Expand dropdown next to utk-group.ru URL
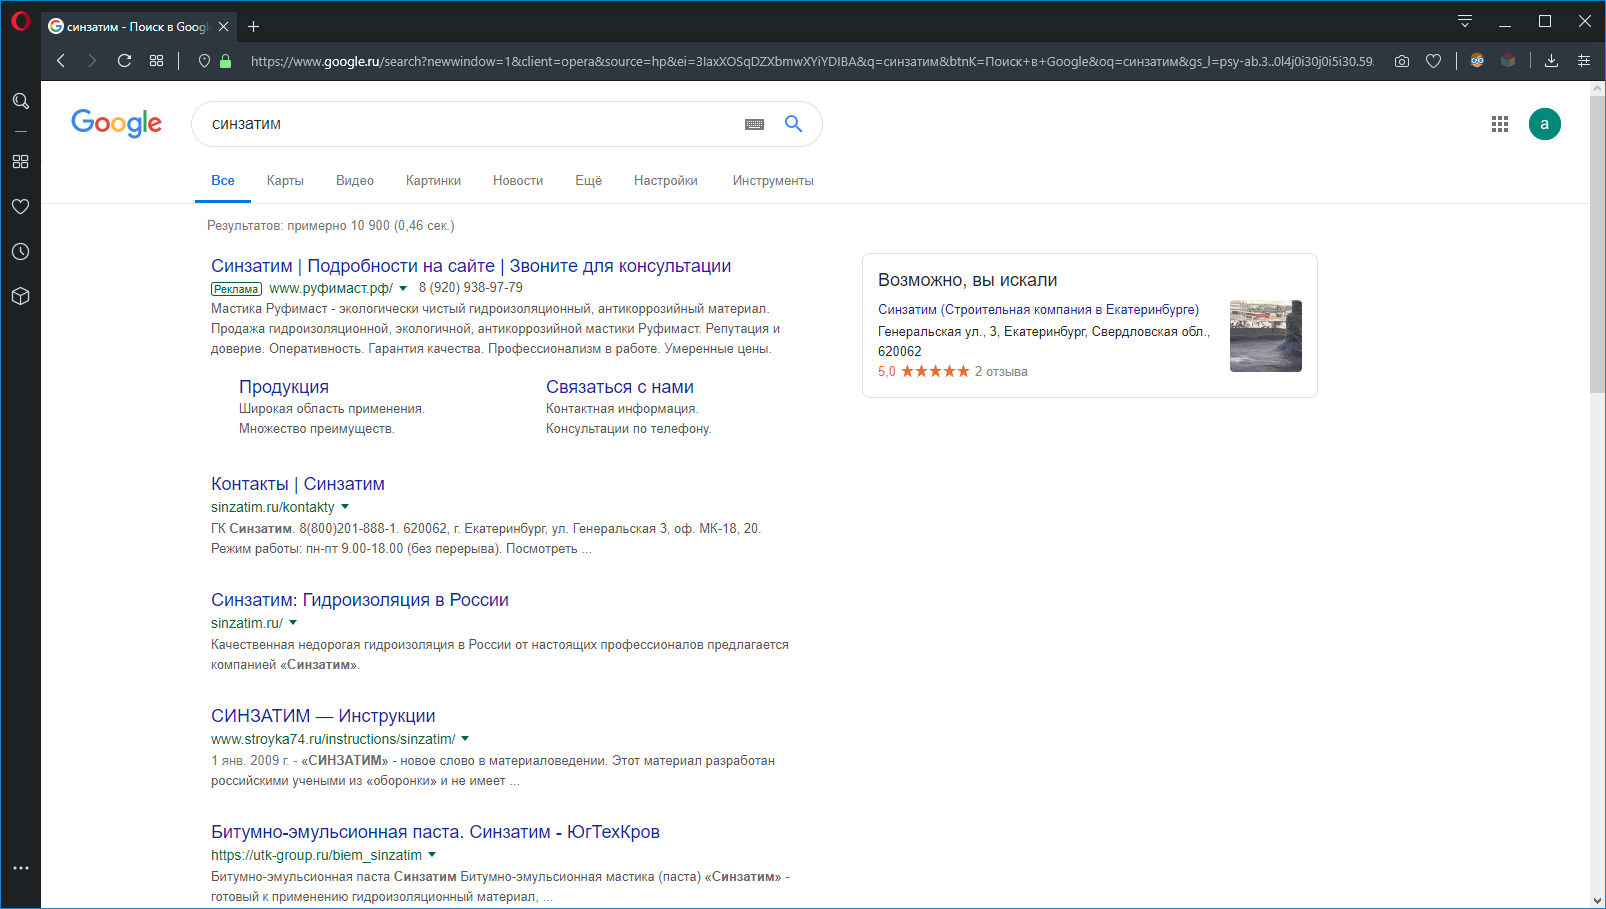1606x909 pixels. point(432,855)
